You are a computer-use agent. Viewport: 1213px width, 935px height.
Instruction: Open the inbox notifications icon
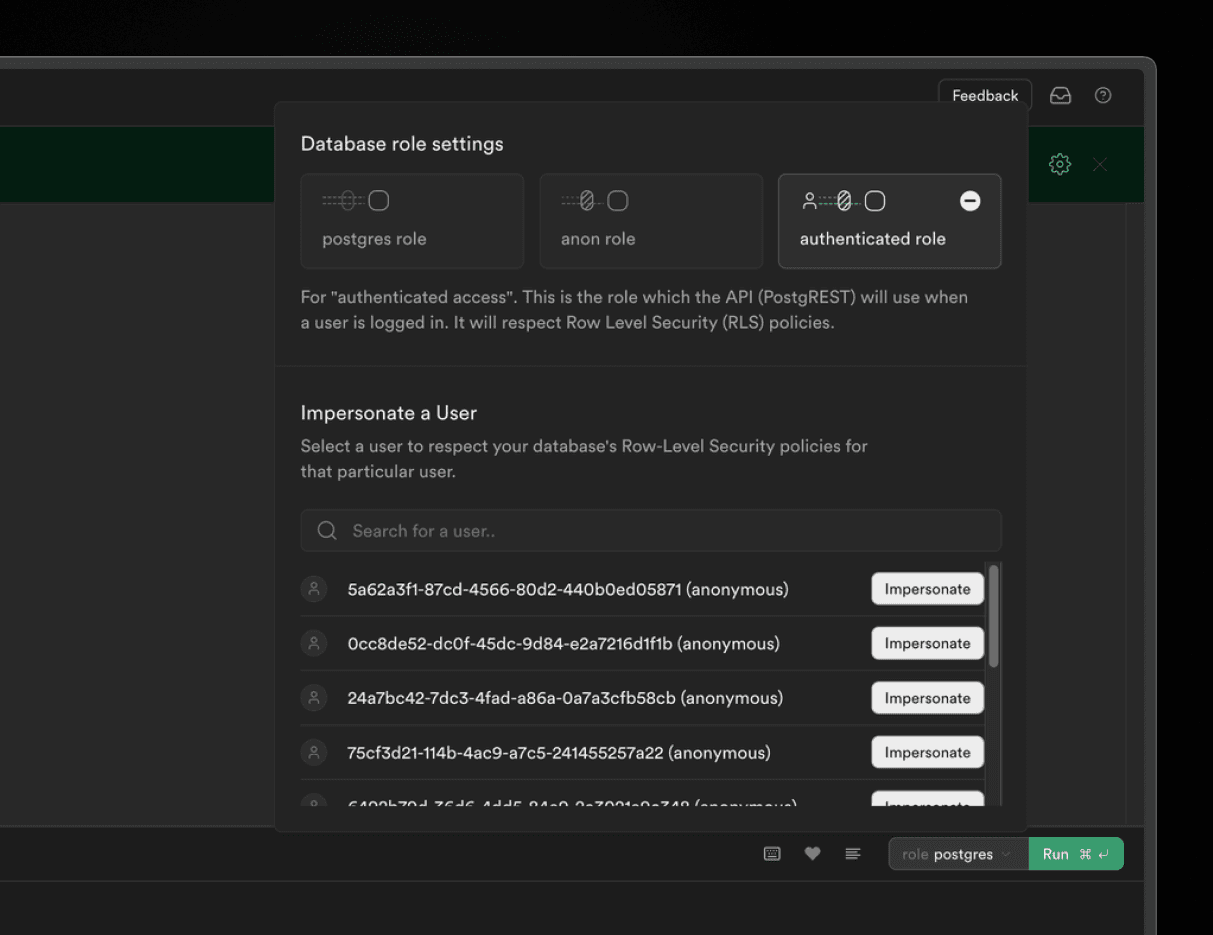pyautogui.click(x=1060, y=96)
